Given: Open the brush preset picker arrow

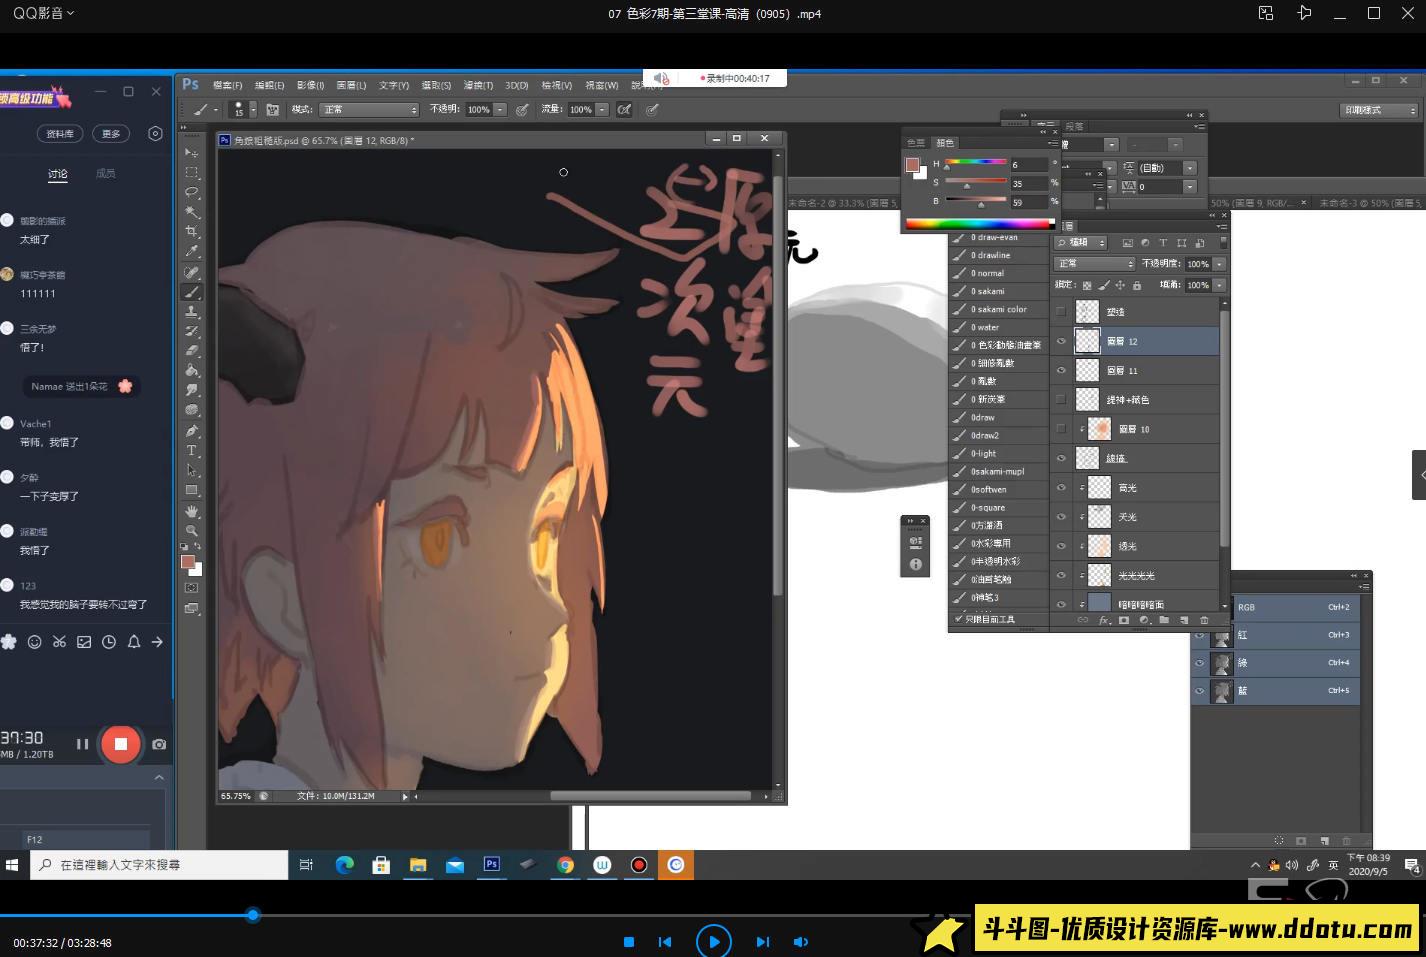Looking at the screenshot, I should (252, 109).
